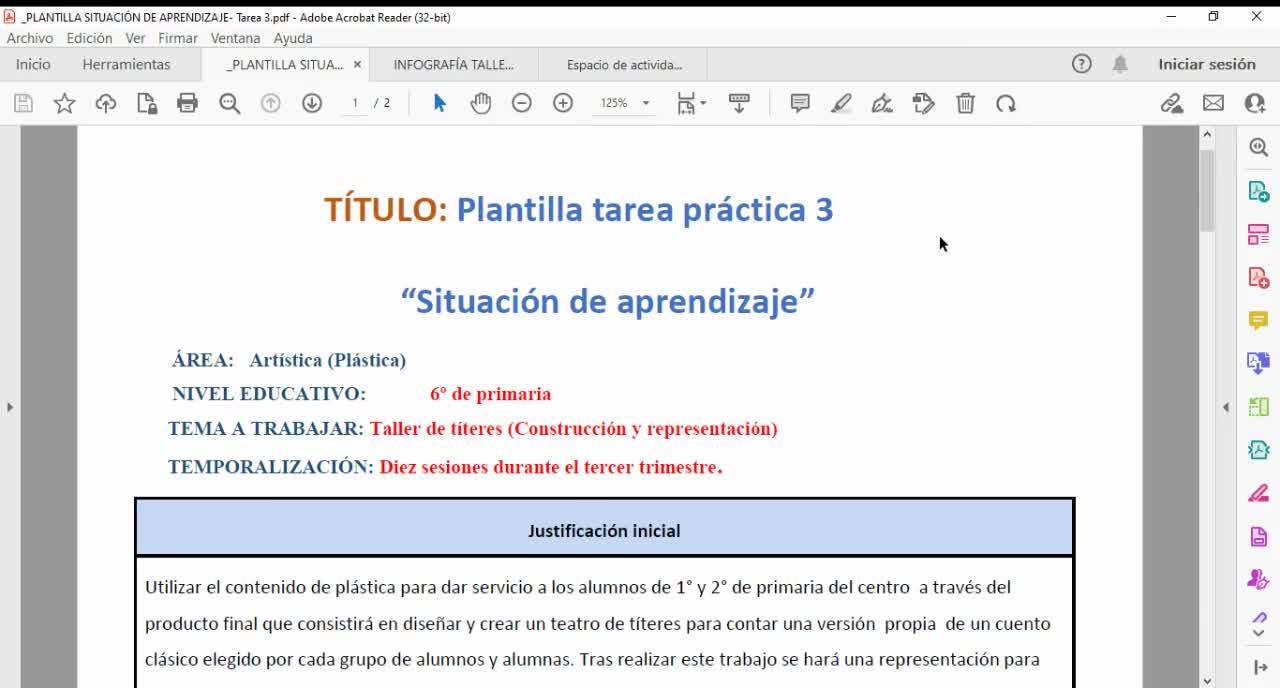Collapse the right tools pane
This screenshot has height=688, width=1280.
click(x=1227, y=407)
